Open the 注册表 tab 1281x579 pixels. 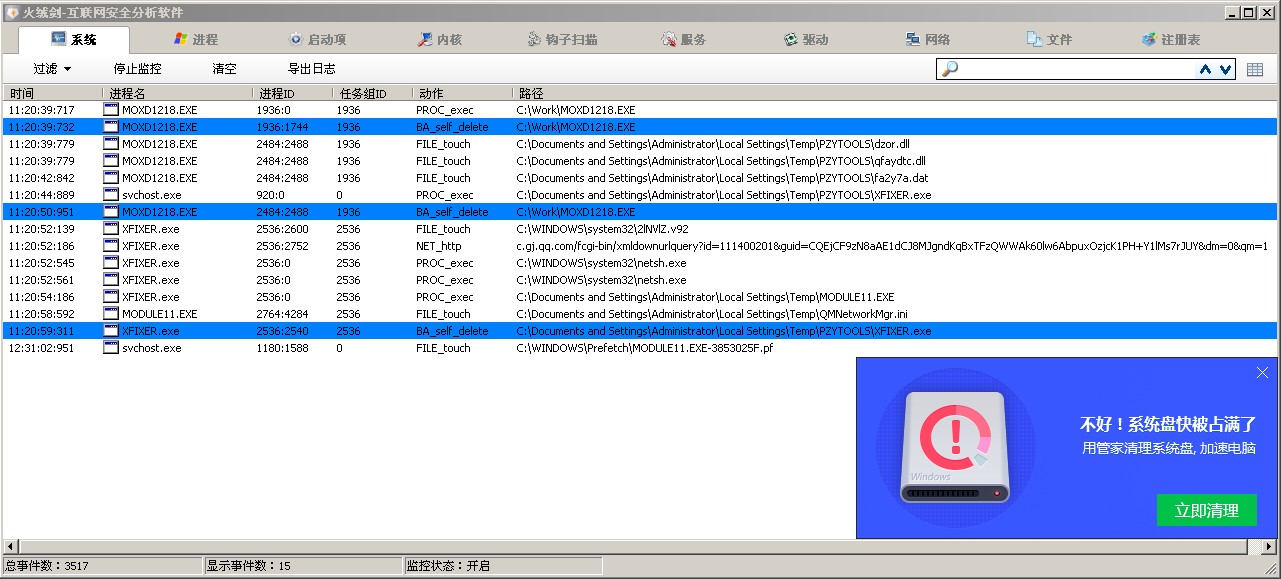[x=1171, y=40]
